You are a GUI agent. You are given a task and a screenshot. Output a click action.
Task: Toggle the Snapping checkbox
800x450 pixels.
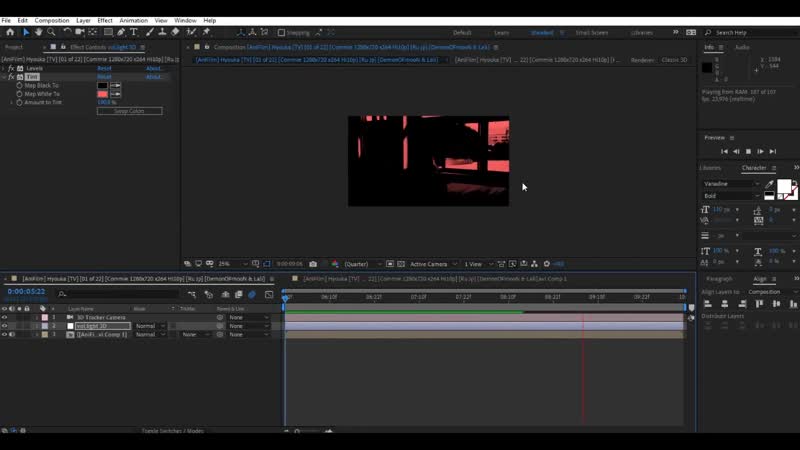(x=281, y=33)
